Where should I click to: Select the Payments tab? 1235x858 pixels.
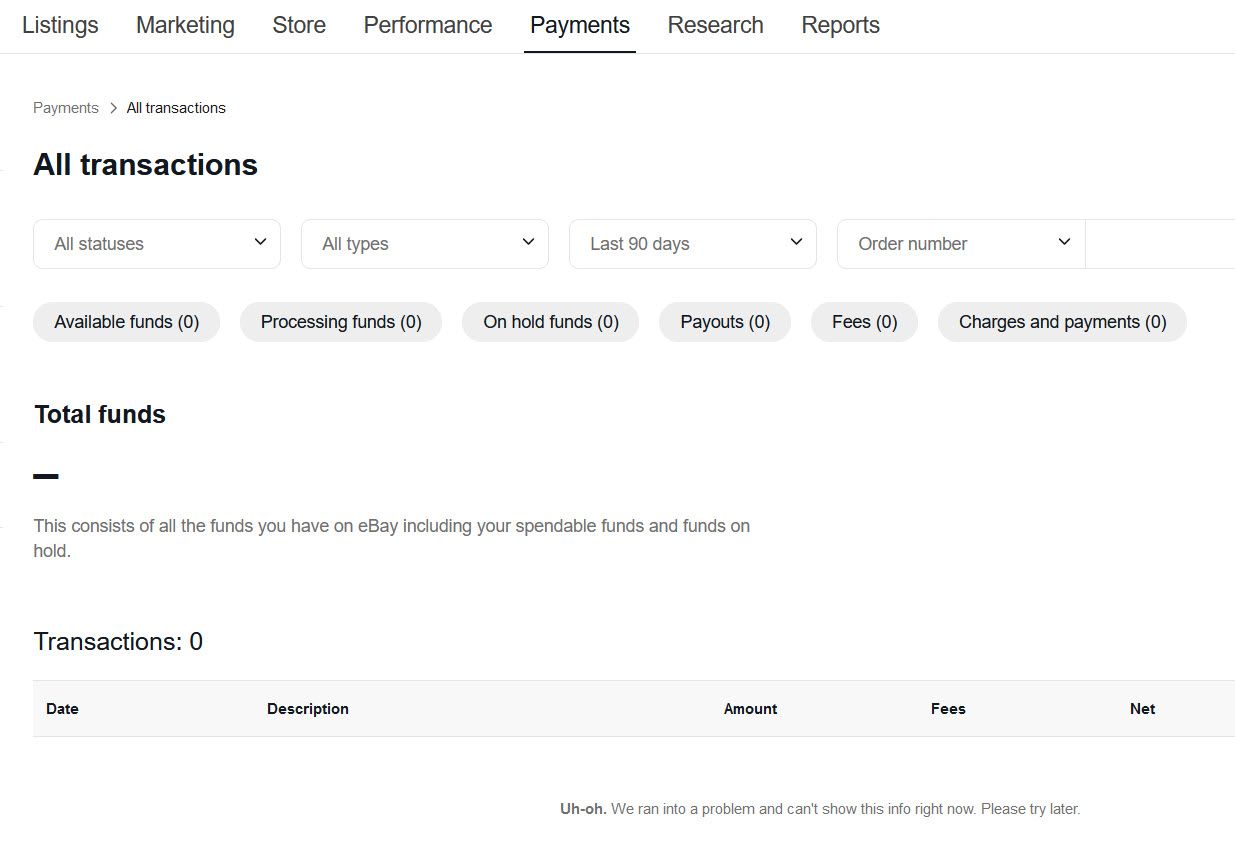coord(579,25)
